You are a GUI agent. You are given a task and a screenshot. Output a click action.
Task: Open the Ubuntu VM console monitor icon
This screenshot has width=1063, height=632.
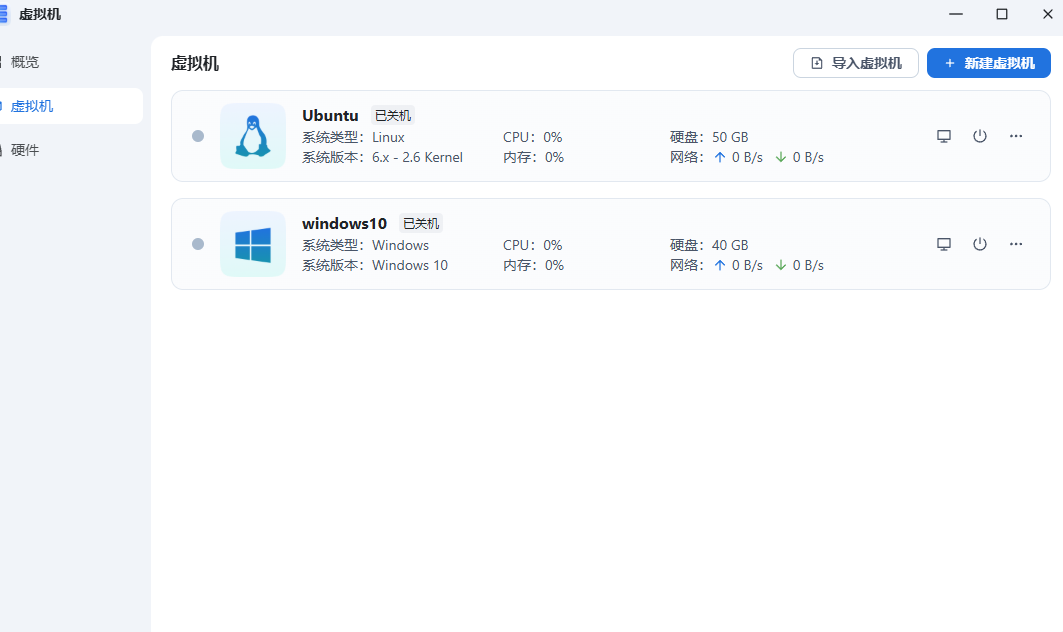tap(944, 136)
